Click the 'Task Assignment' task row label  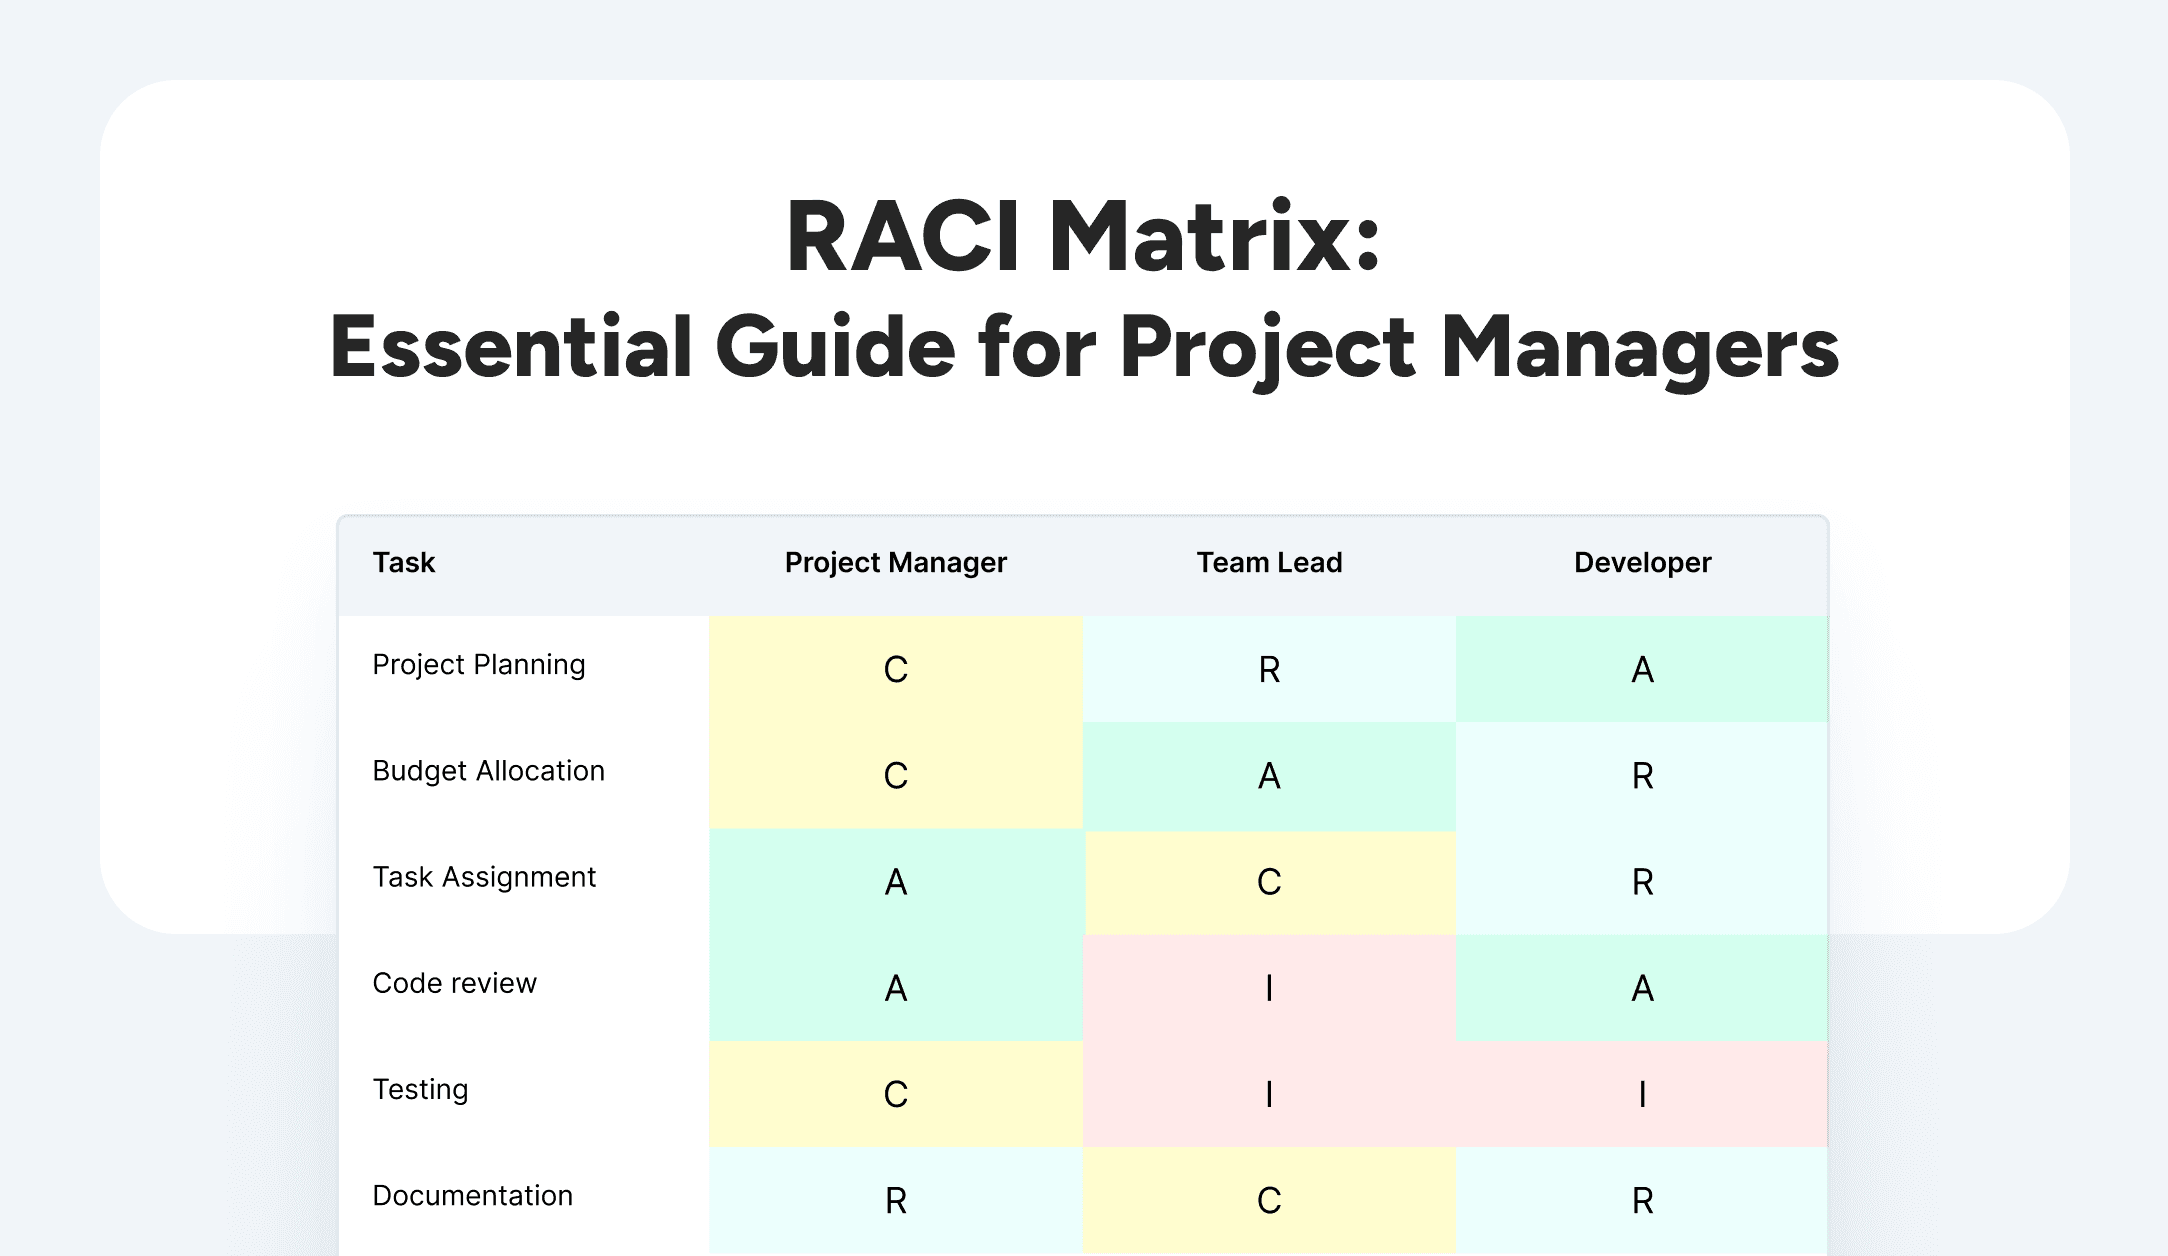(x=484, y=877)
